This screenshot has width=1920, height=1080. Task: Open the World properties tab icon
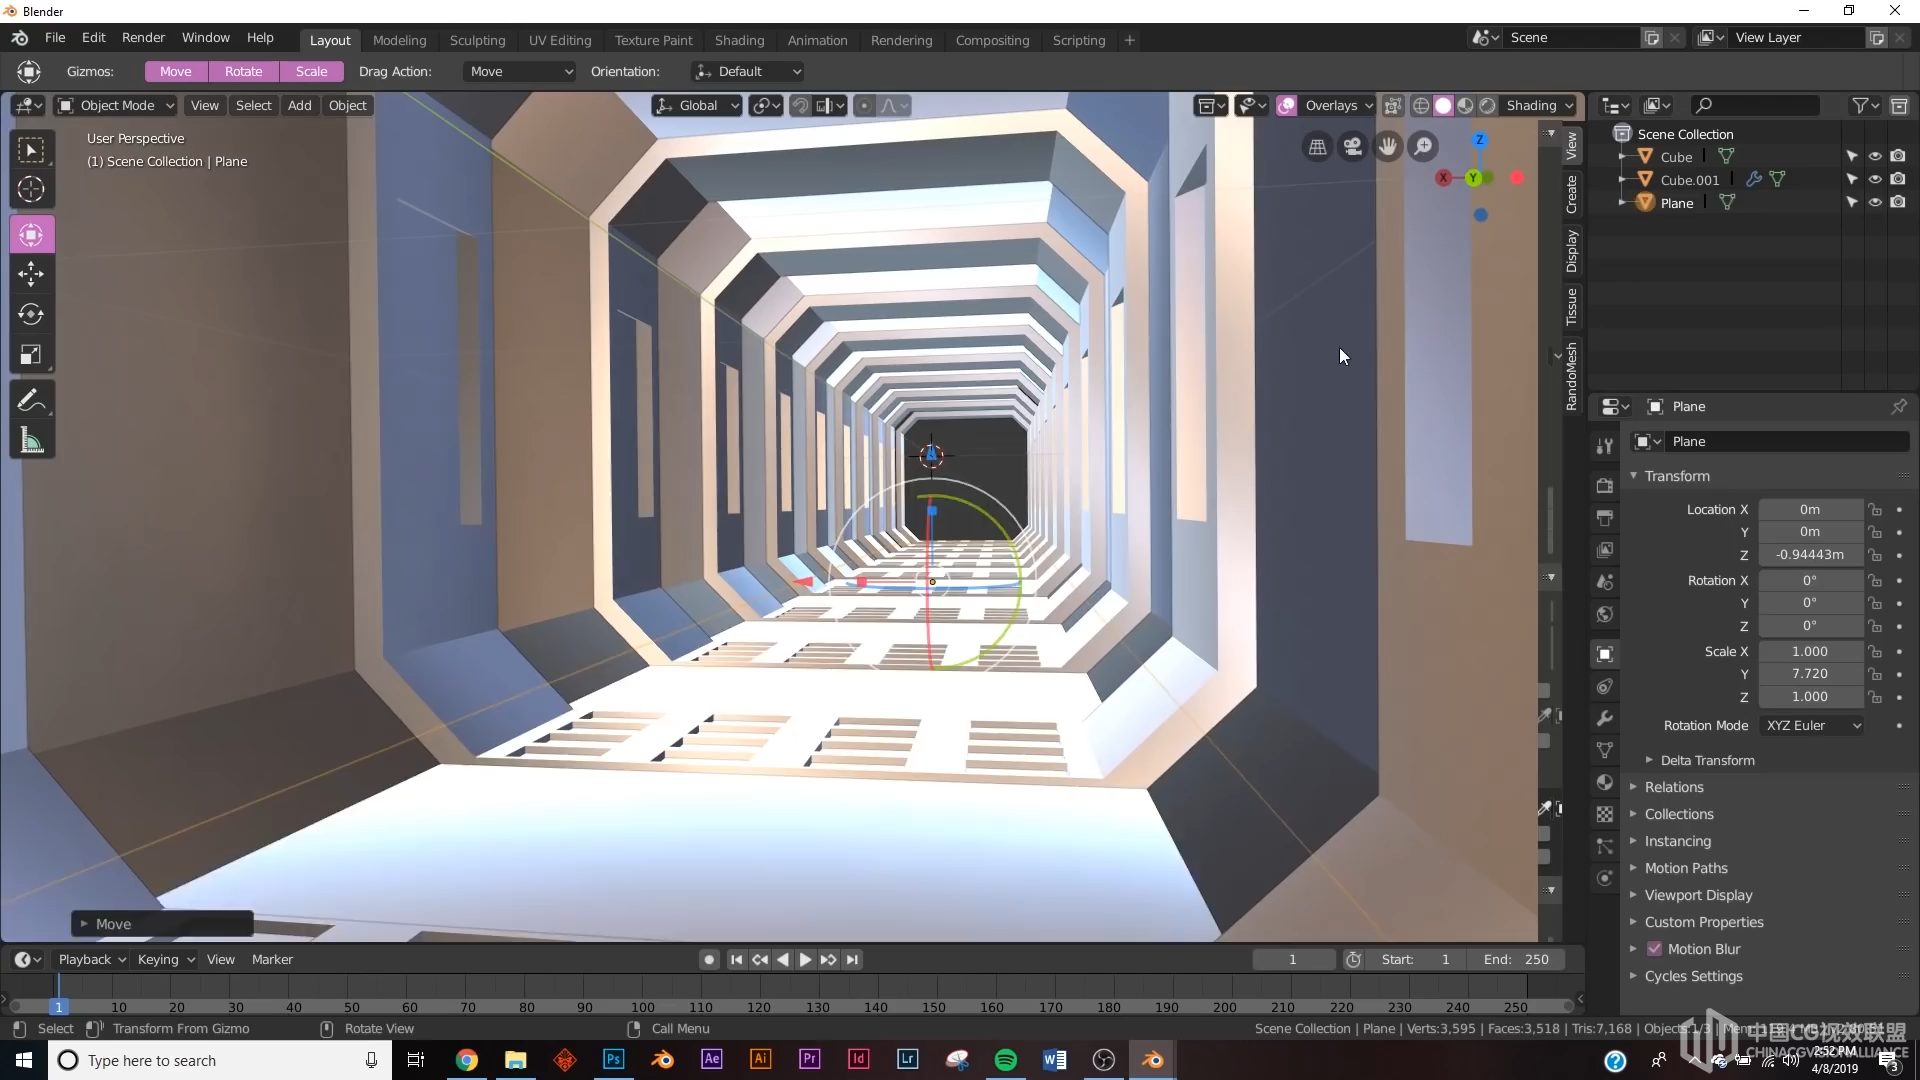coord(1605,614)
